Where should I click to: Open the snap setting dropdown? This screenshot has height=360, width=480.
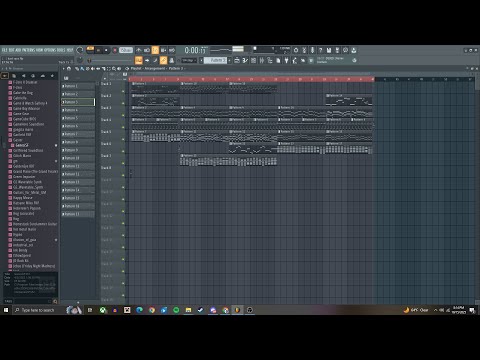189,60
